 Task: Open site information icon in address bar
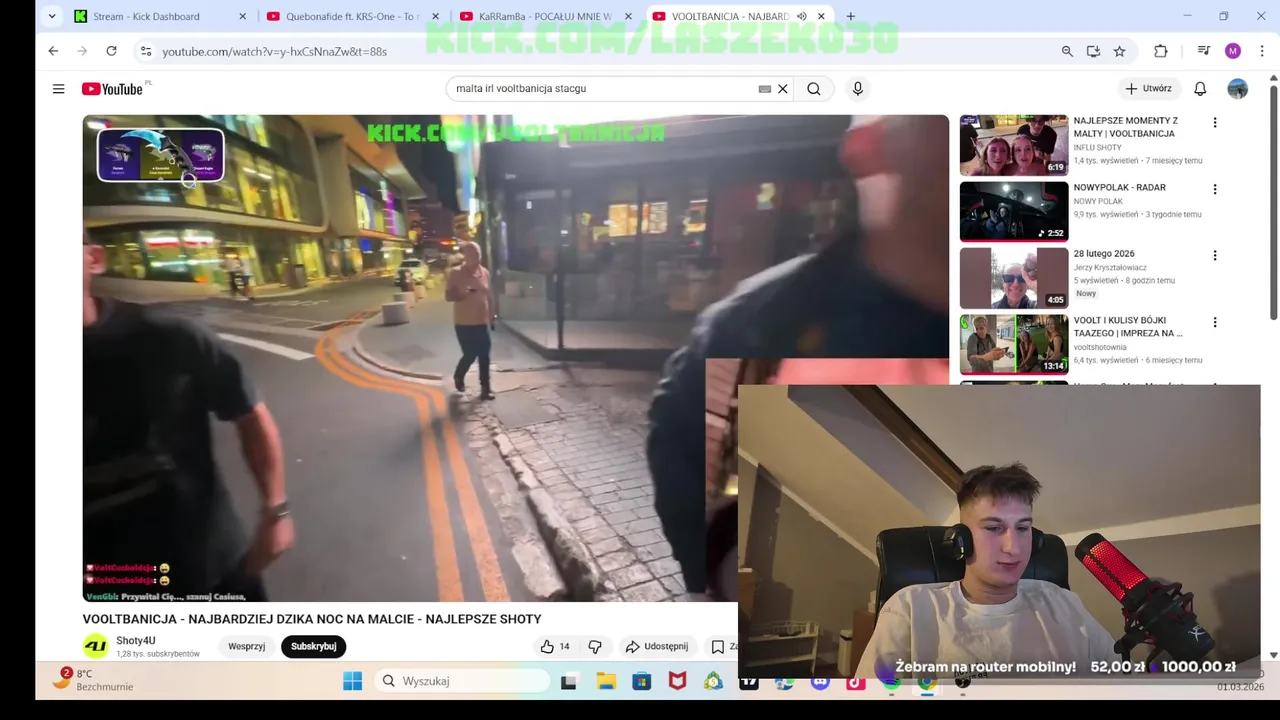146,51
